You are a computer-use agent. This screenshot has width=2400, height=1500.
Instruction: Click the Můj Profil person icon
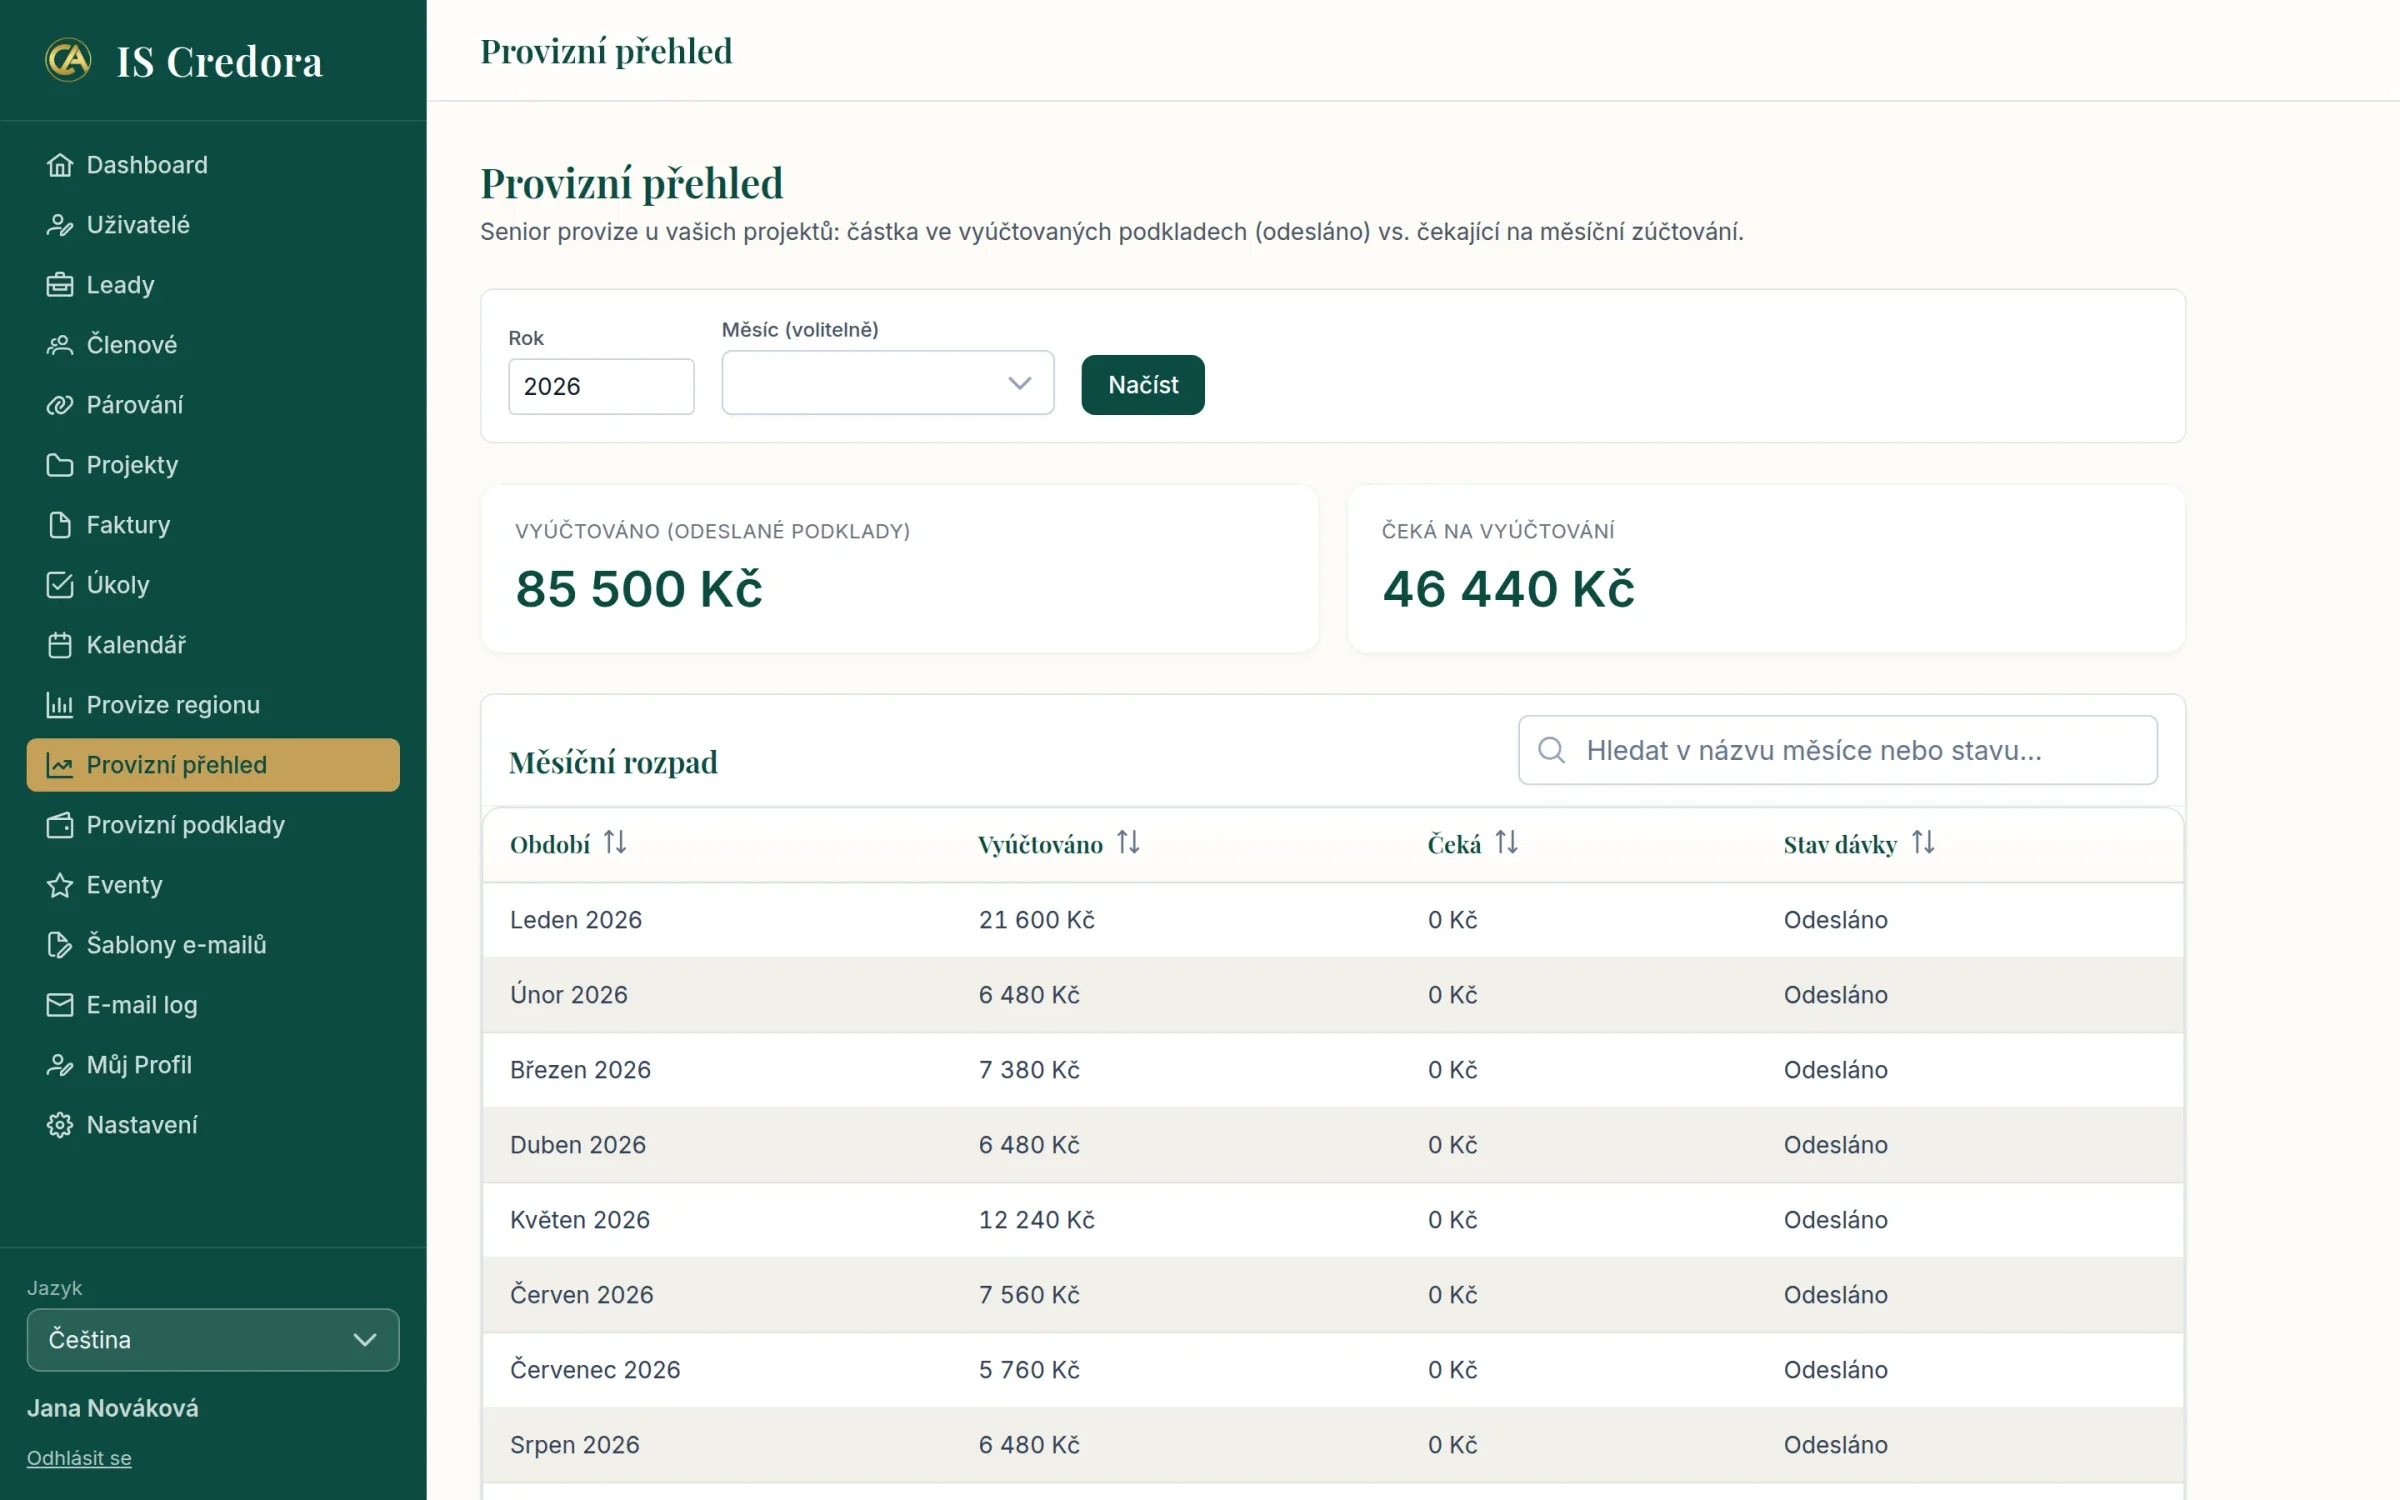click(60, 1065)
